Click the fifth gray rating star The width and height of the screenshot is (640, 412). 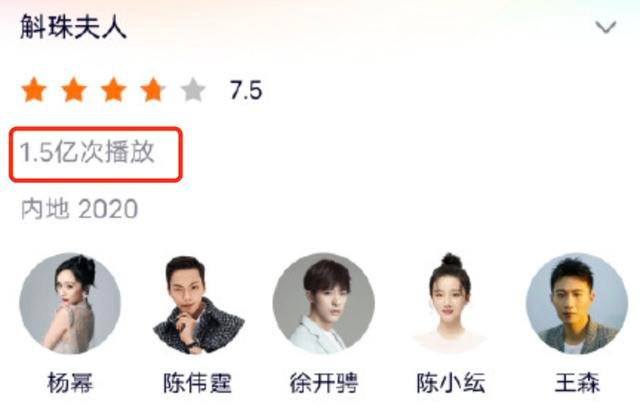click(193, 89)
